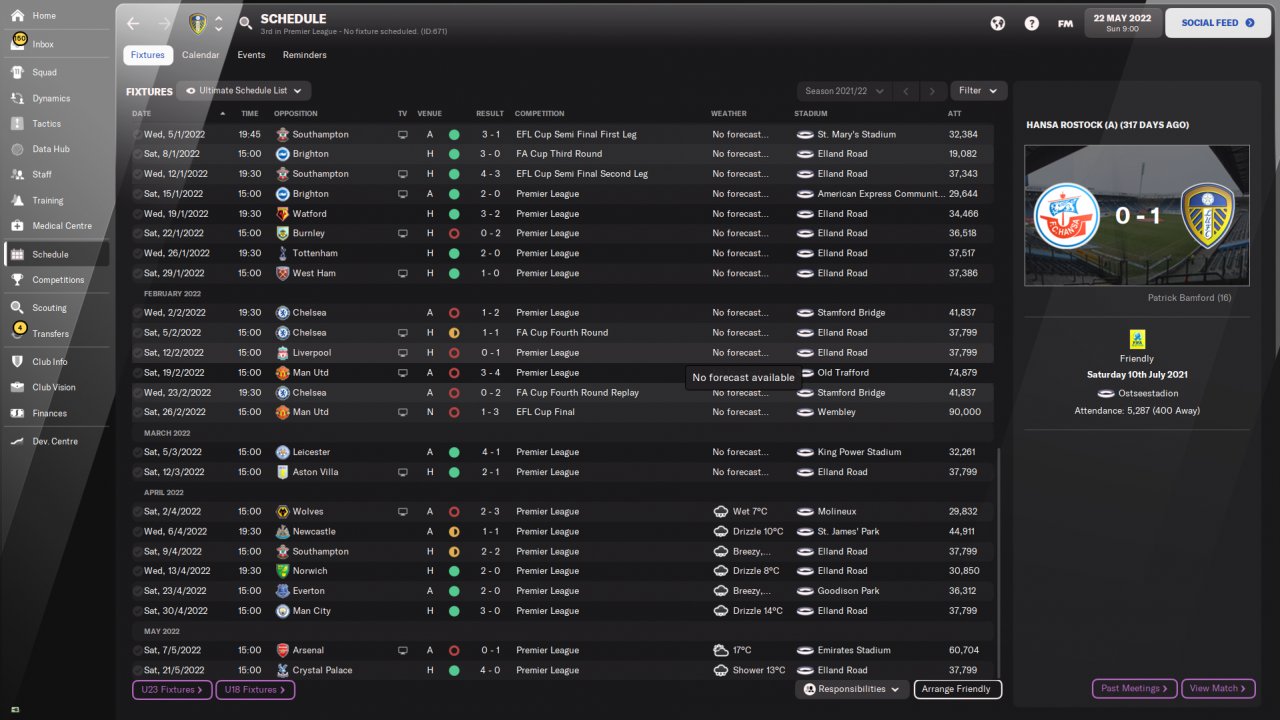The height and width of the screenshot is (720, 1280).
Task: Open Past Meetings
Action: [1134, 689]
